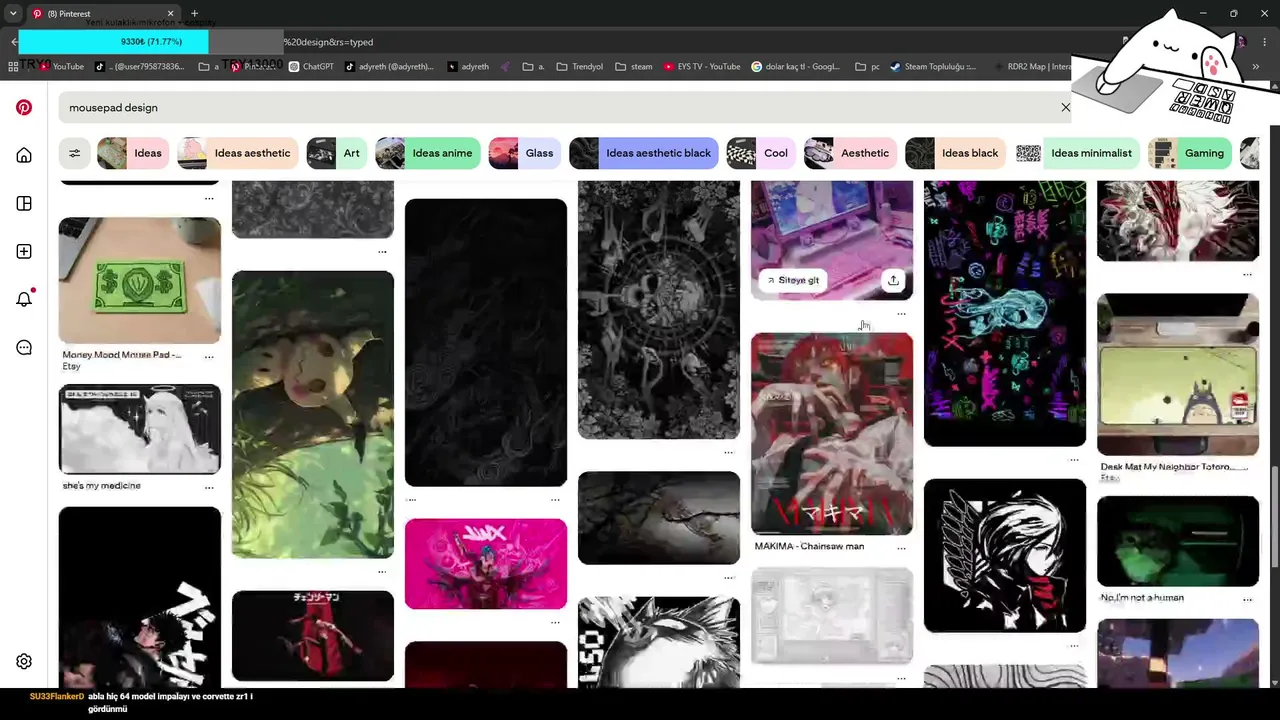The height and width of the screenshot is (720, 1280).
Task: Select the Ideas black filter chip
Action: pyautogui.click(x=954, y=153)
